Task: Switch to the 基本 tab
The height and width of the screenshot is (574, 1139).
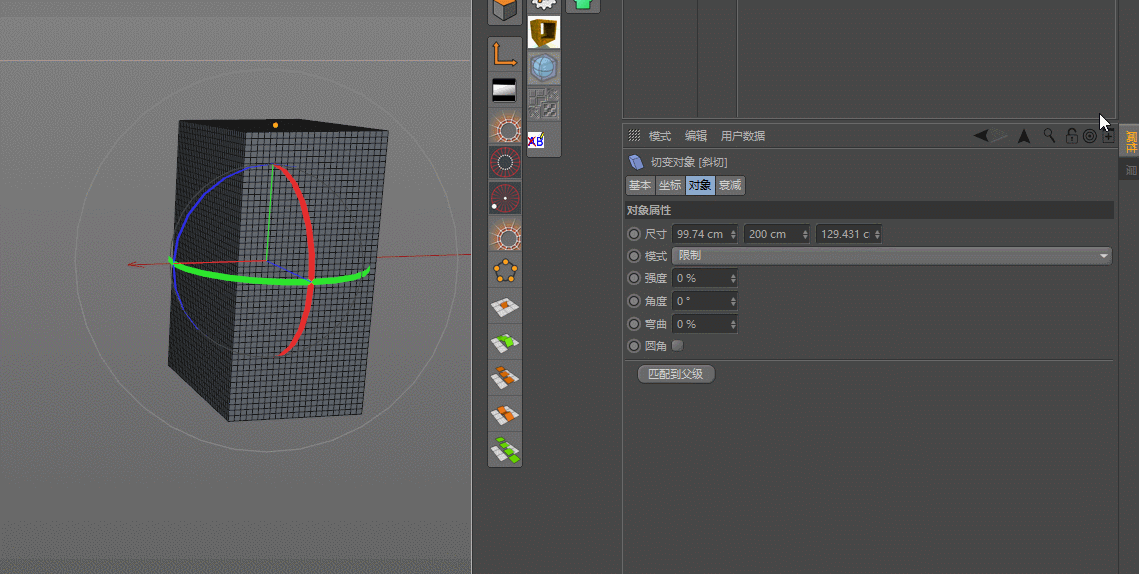Action: click(x=640, y=185)
